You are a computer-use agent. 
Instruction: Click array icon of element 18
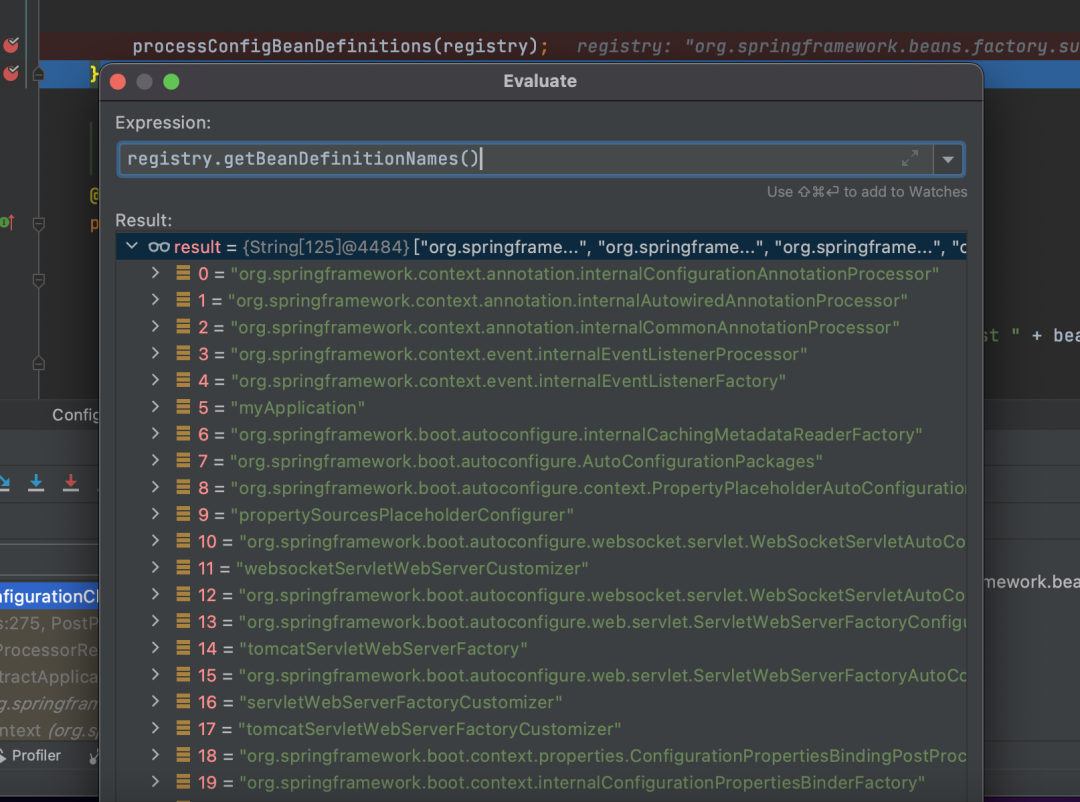click(x=183, y=755)
